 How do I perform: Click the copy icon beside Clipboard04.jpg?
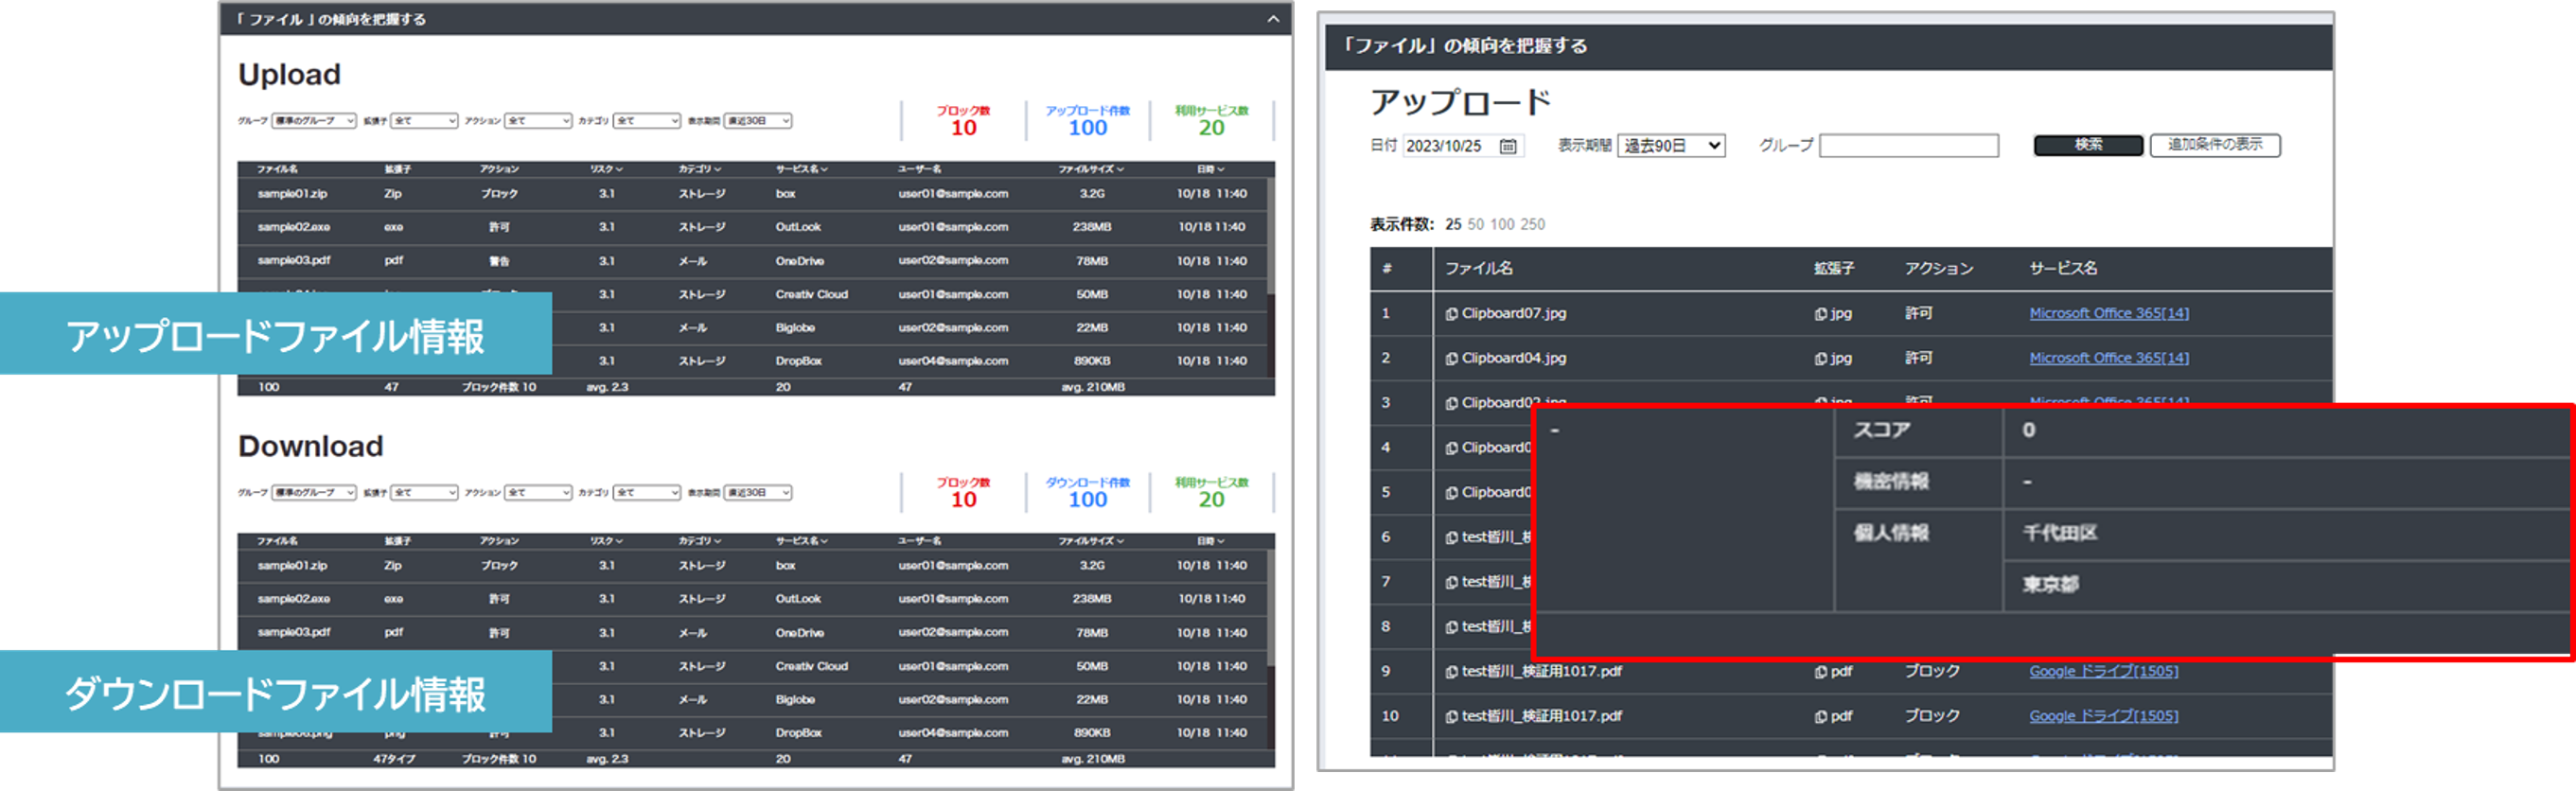[1451, 359]
